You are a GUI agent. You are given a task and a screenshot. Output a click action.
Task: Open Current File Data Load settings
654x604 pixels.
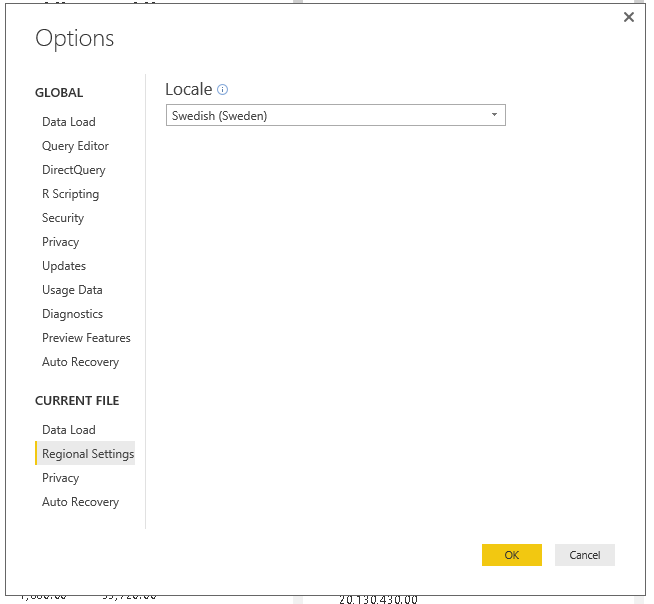(69, 430)
